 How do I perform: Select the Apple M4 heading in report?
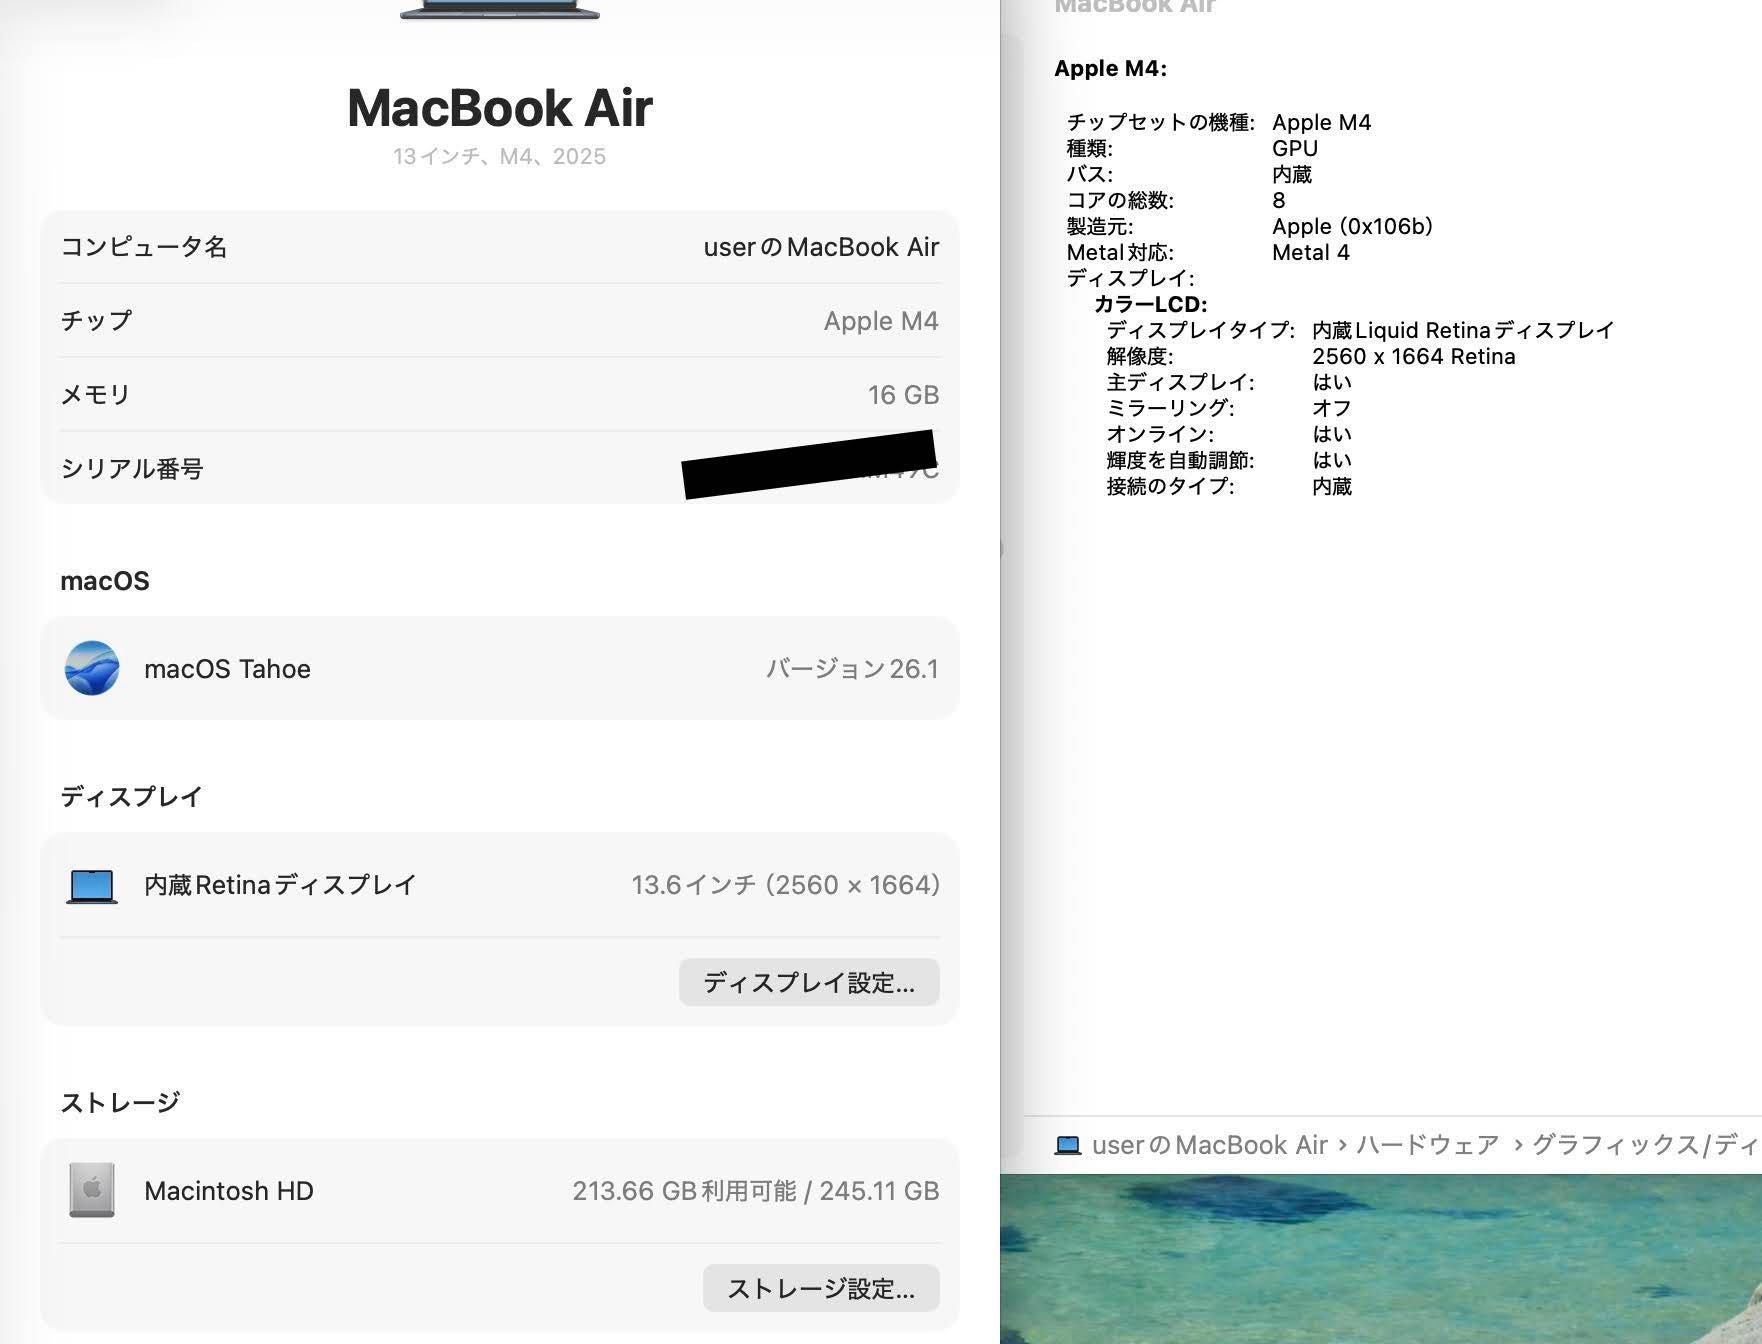click(x=1110, y=68)
